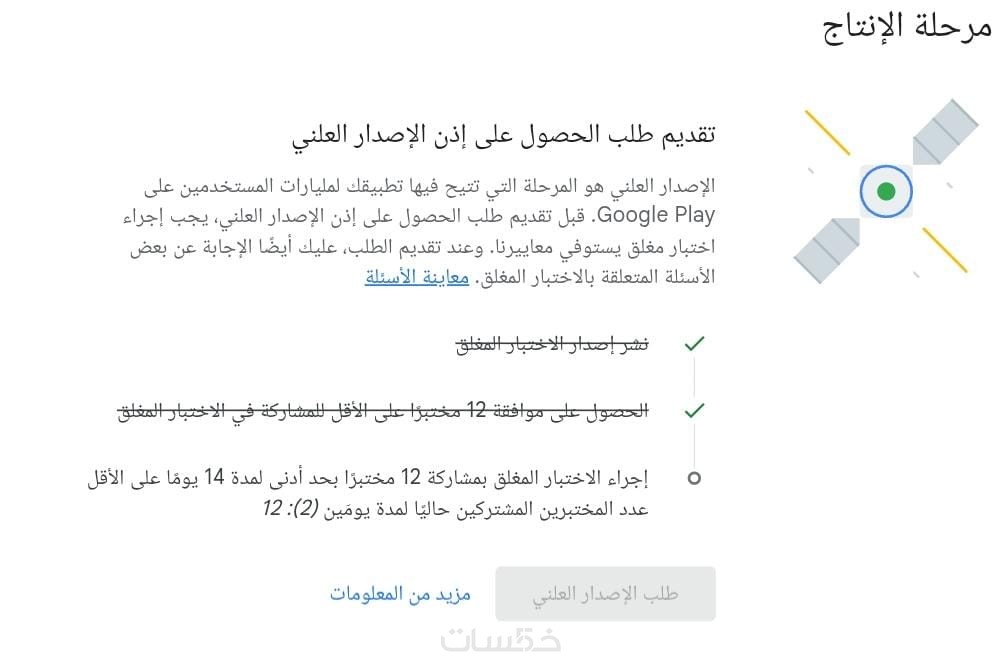This screenshot has height=665, width=1002.
Task: Click the مرحلة الإنتاج page title
Action: coord(907,27)
